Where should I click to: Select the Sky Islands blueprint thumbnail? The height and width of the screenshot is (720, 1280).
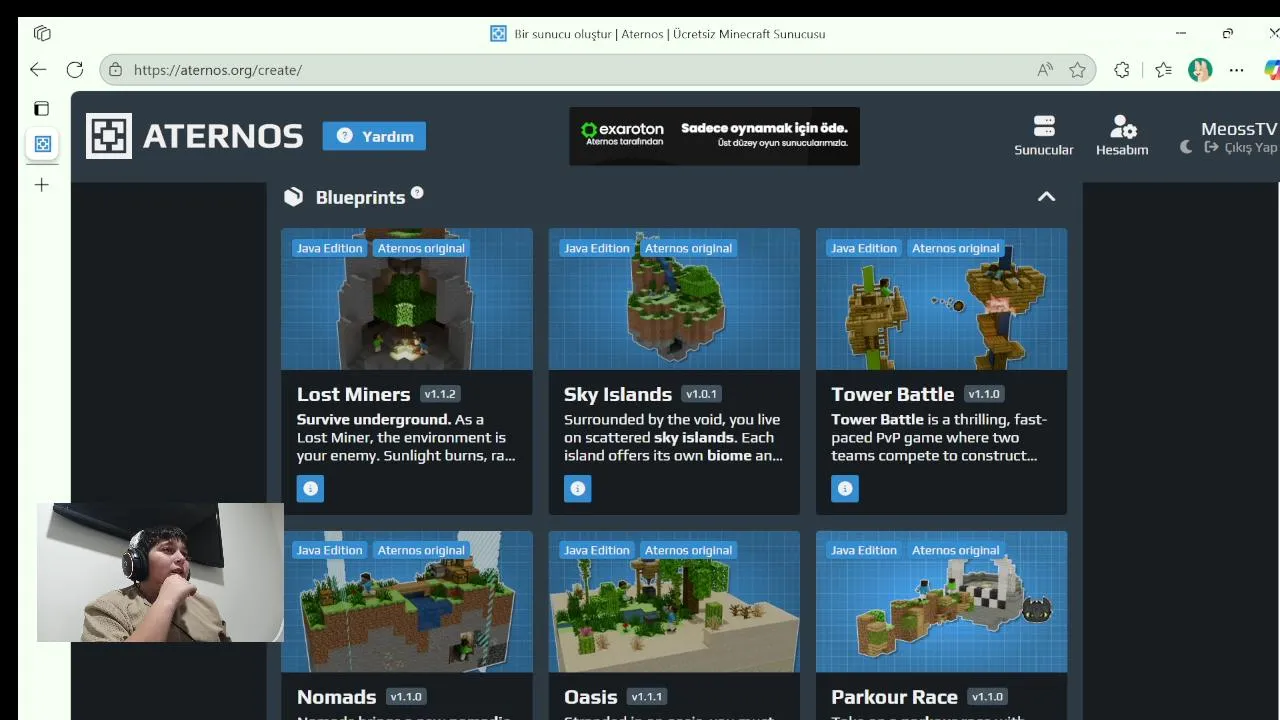674,299
